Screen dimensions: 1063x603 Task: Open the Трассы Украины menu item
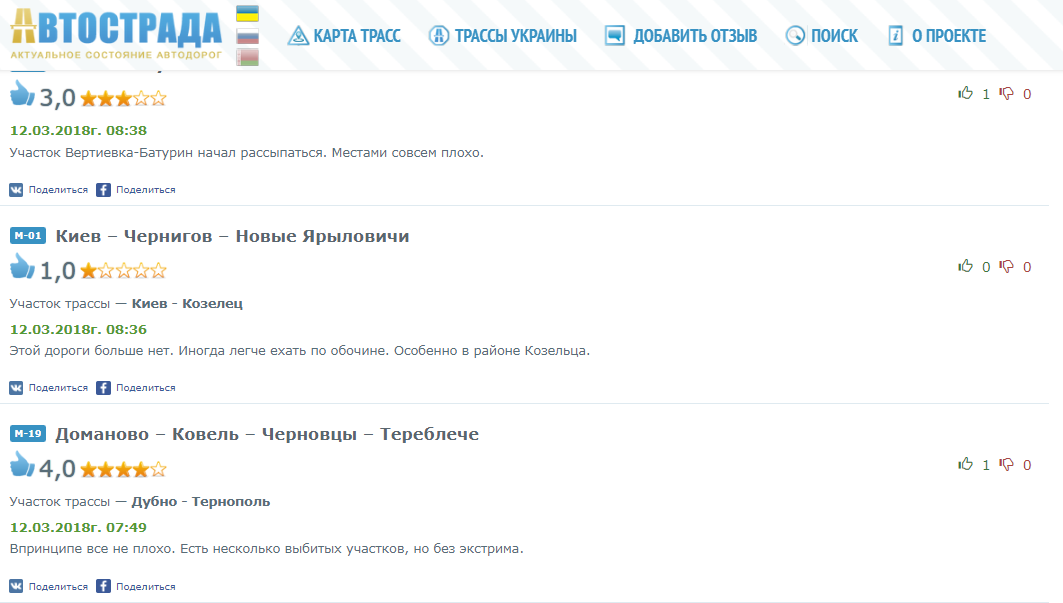pyautogui.click(x=502, y=36)
